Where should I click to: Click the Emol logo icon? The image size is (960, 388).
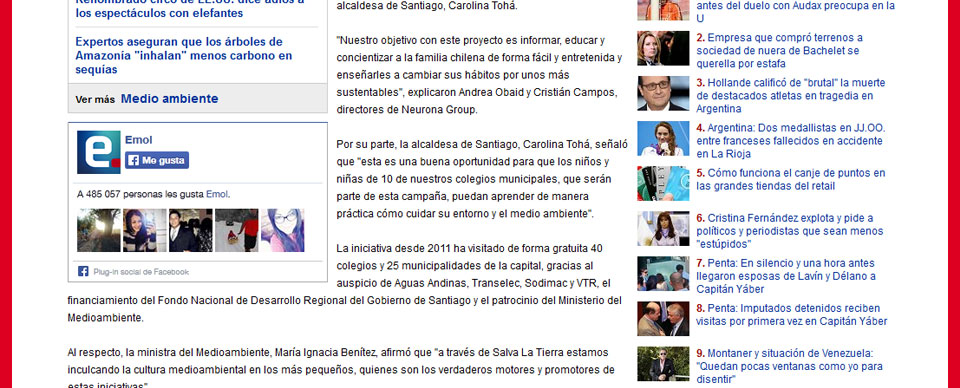click(x=99, y=152)
